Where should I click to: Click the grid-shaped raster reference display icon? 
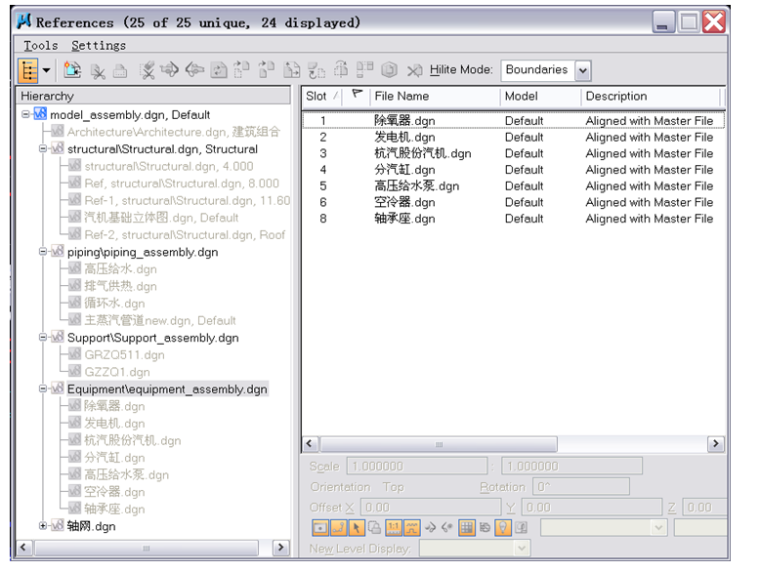(x=466, y=528)
